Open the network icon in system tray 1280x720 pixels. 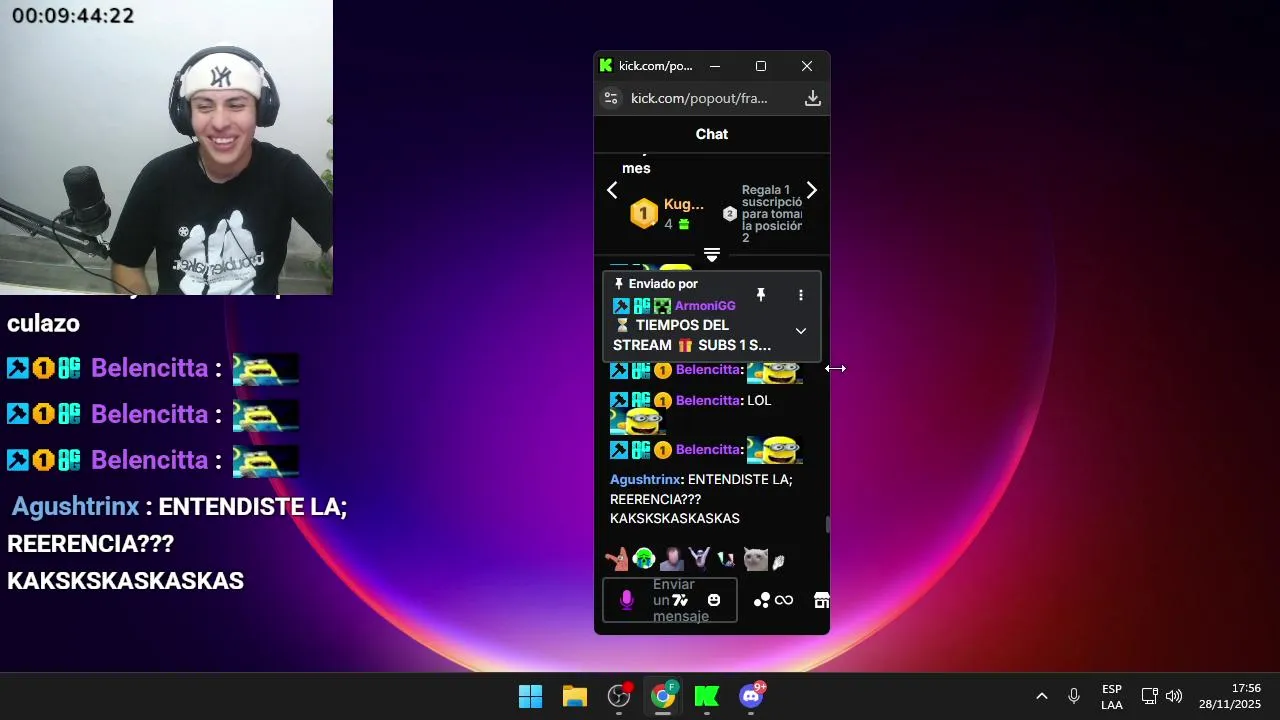coord(1150,696)
